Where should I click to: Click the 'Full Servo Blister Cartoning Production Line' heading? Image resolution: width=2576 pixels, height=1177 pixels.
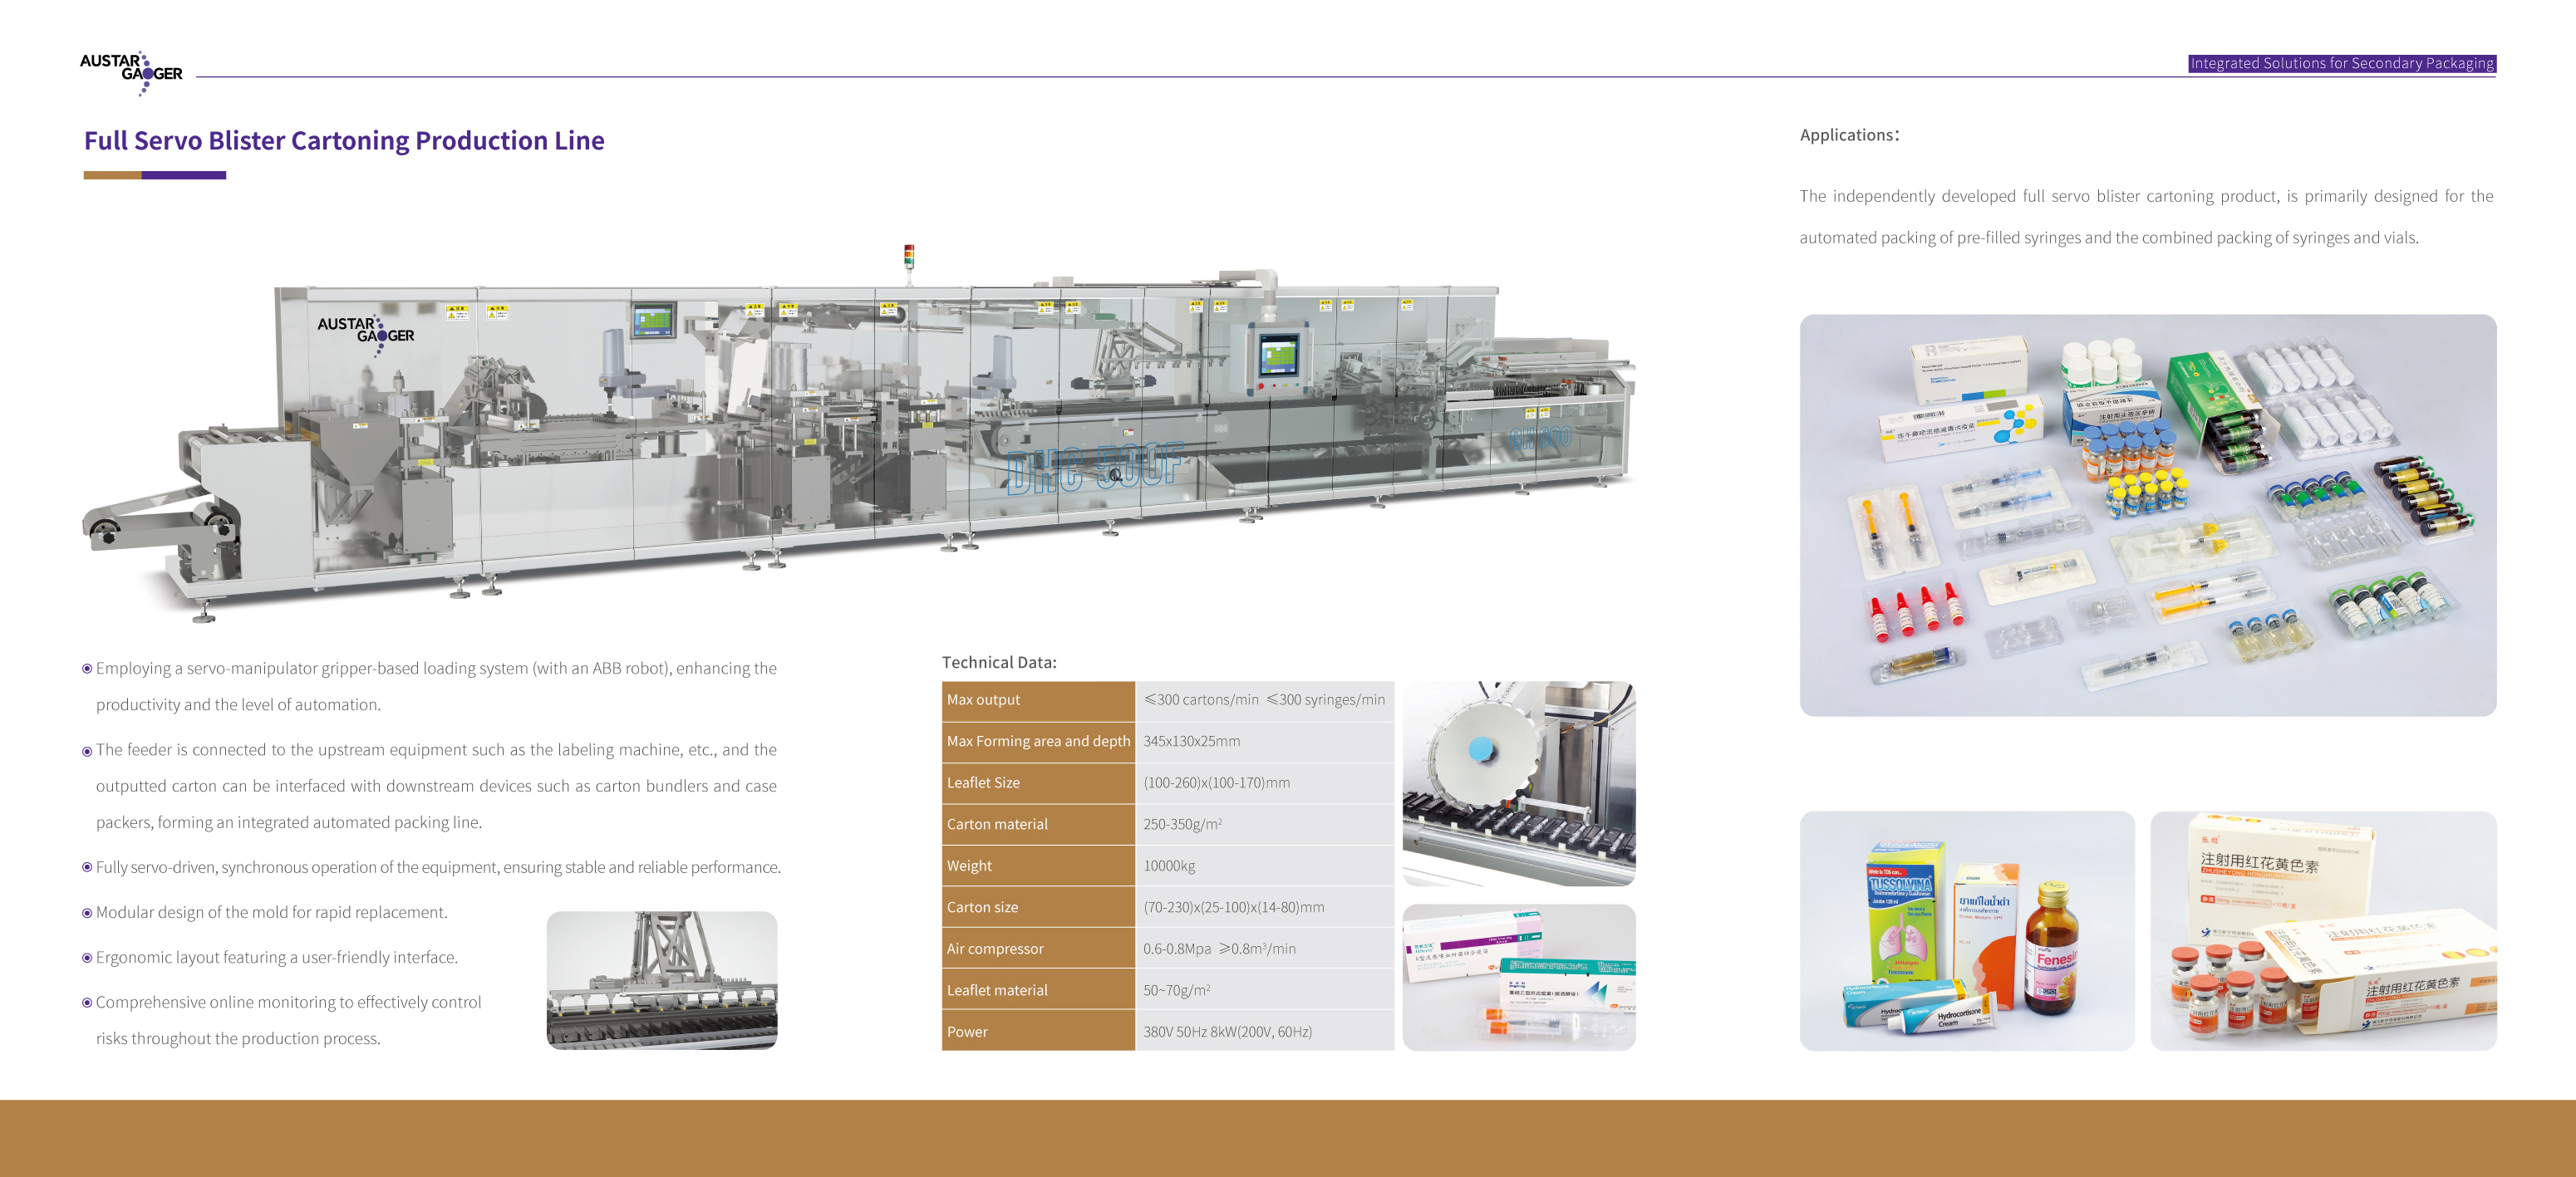(344, 141)
